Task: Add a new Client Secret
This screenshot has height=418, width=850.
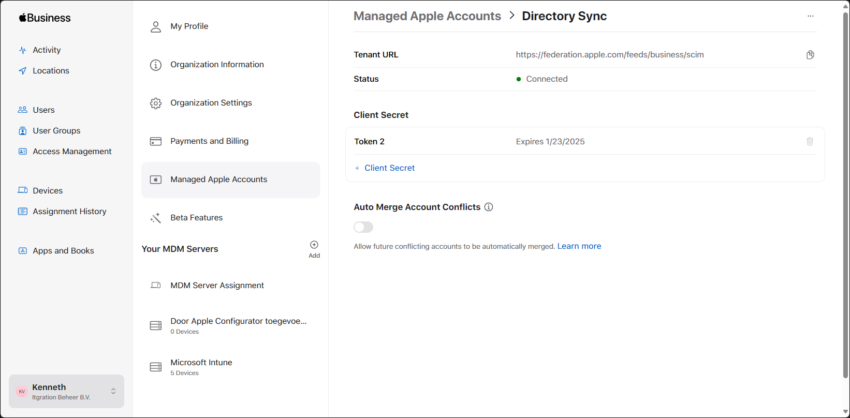Action: tap(384, 168)
